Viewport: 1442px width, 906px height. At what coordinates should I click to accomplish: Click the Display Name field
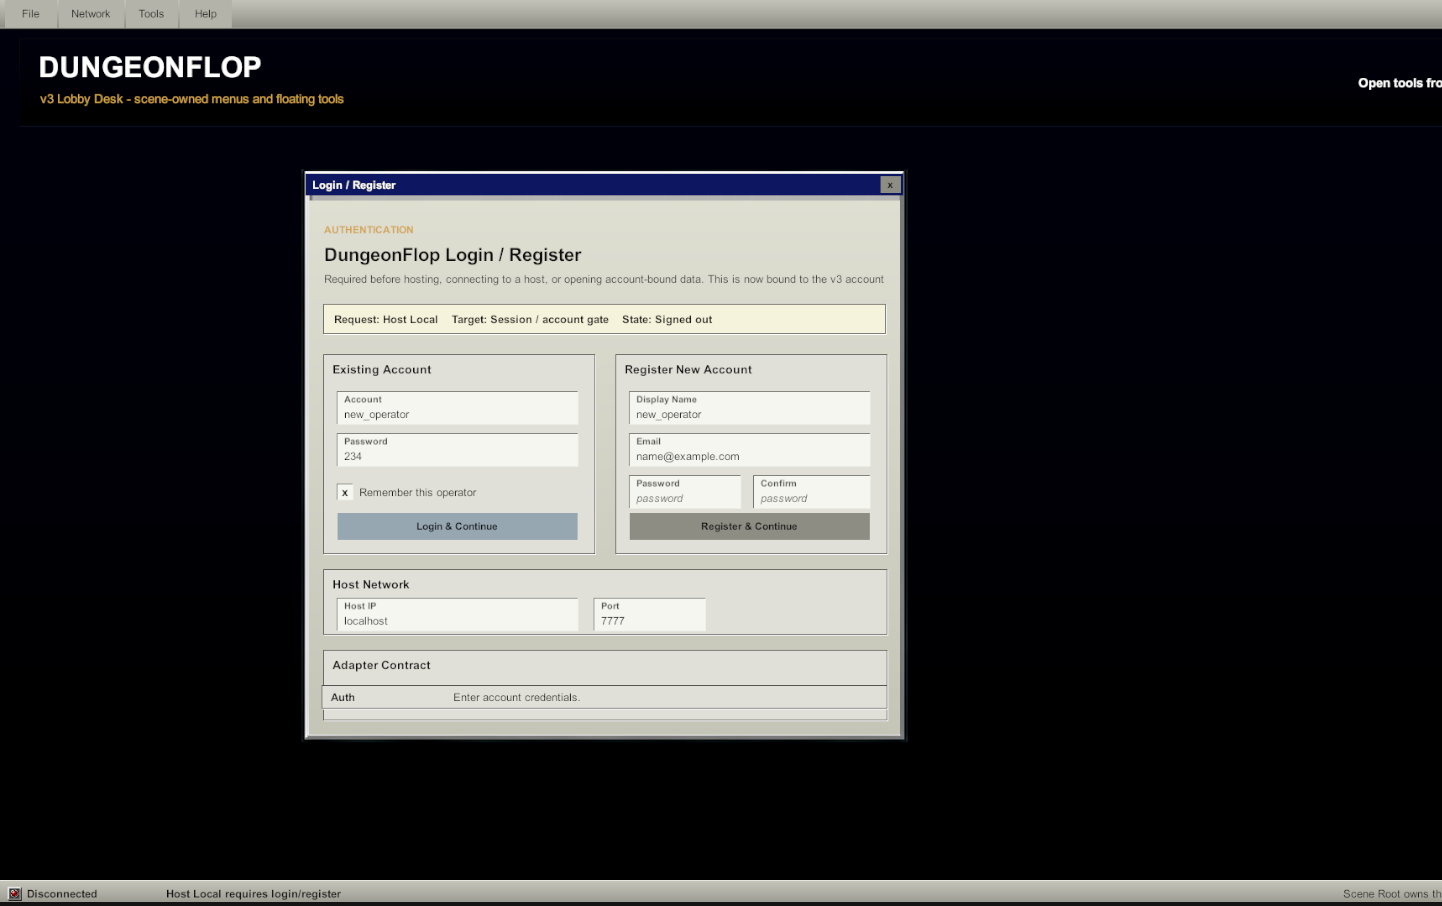pyautogui.click(x=750, y=408)
